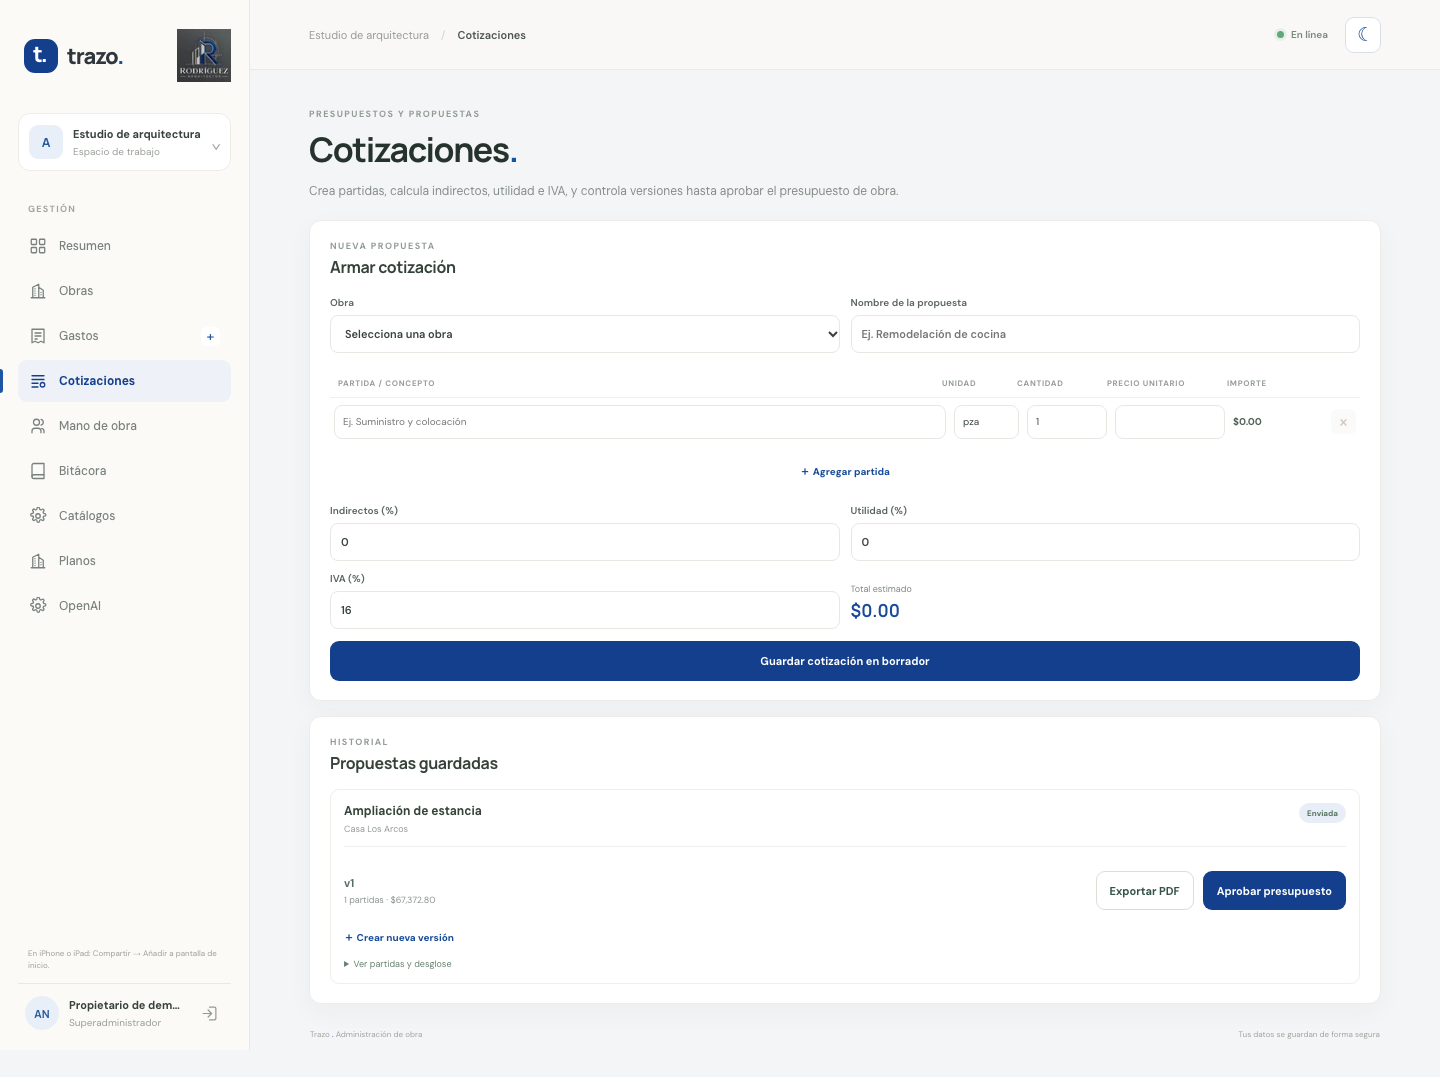Go to Resumen in the sidebar
This screenshot has height=1077, width=1440.
(x=124, y=246)
